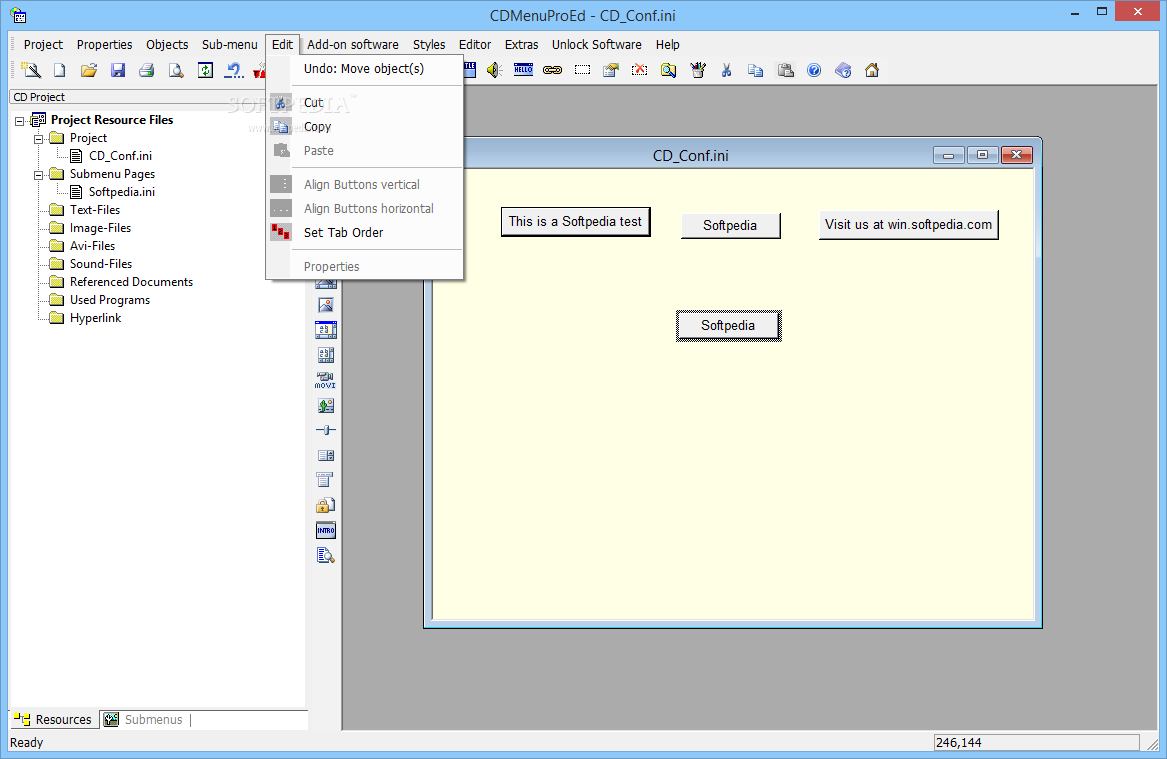Create a new file with blank page icon
Screen dimensions: 1167x759
[x=60, y=70]
